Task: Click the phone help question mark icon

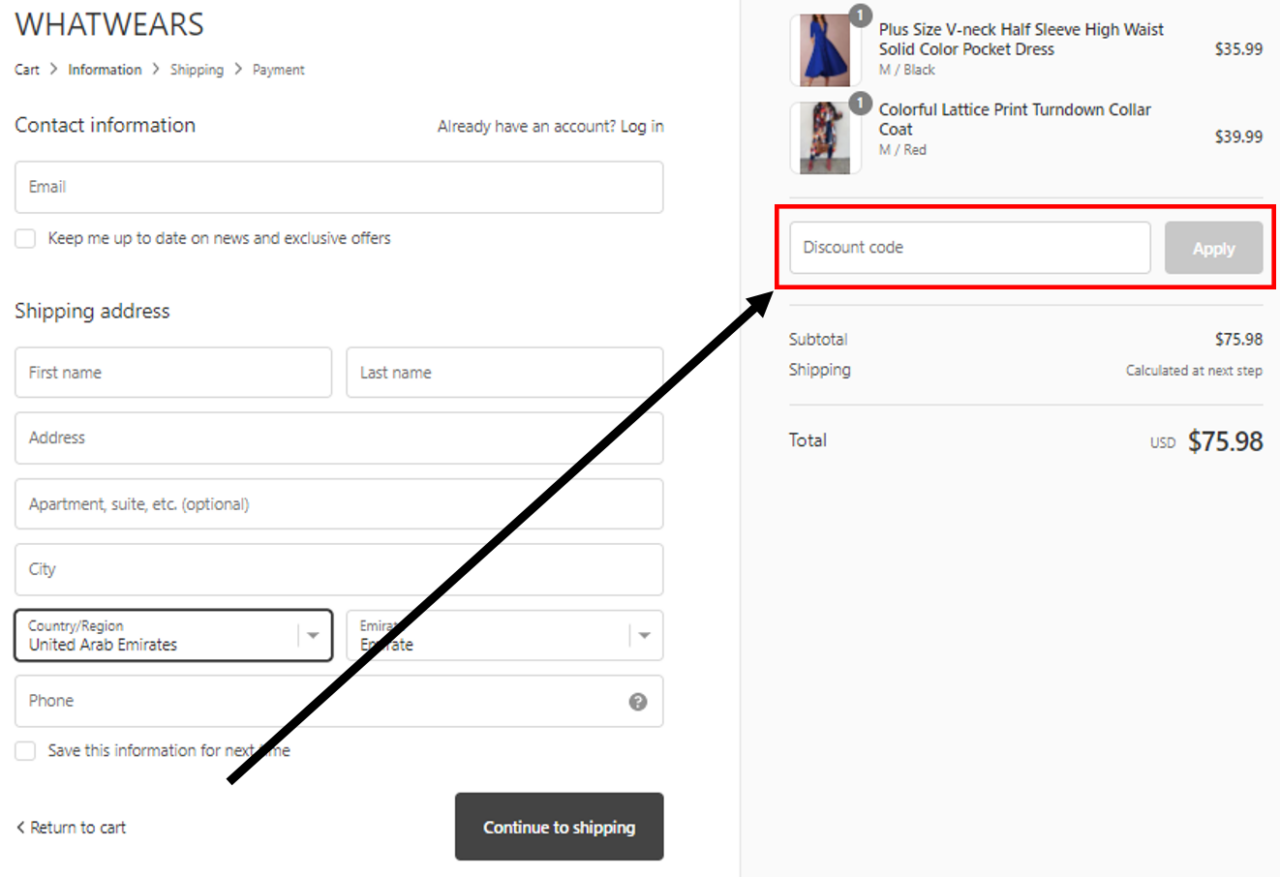Action: point(638,702)
